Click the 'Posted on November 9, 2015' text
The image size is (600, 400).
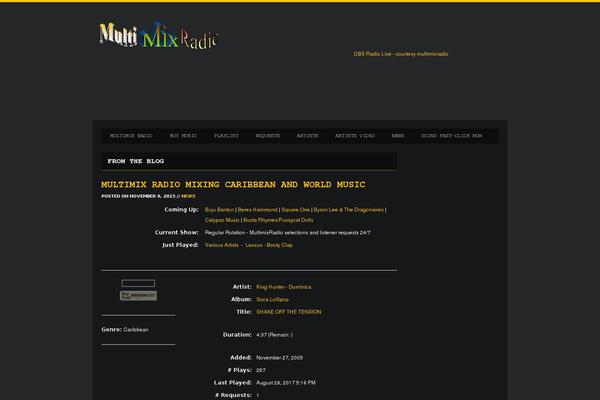138,196
